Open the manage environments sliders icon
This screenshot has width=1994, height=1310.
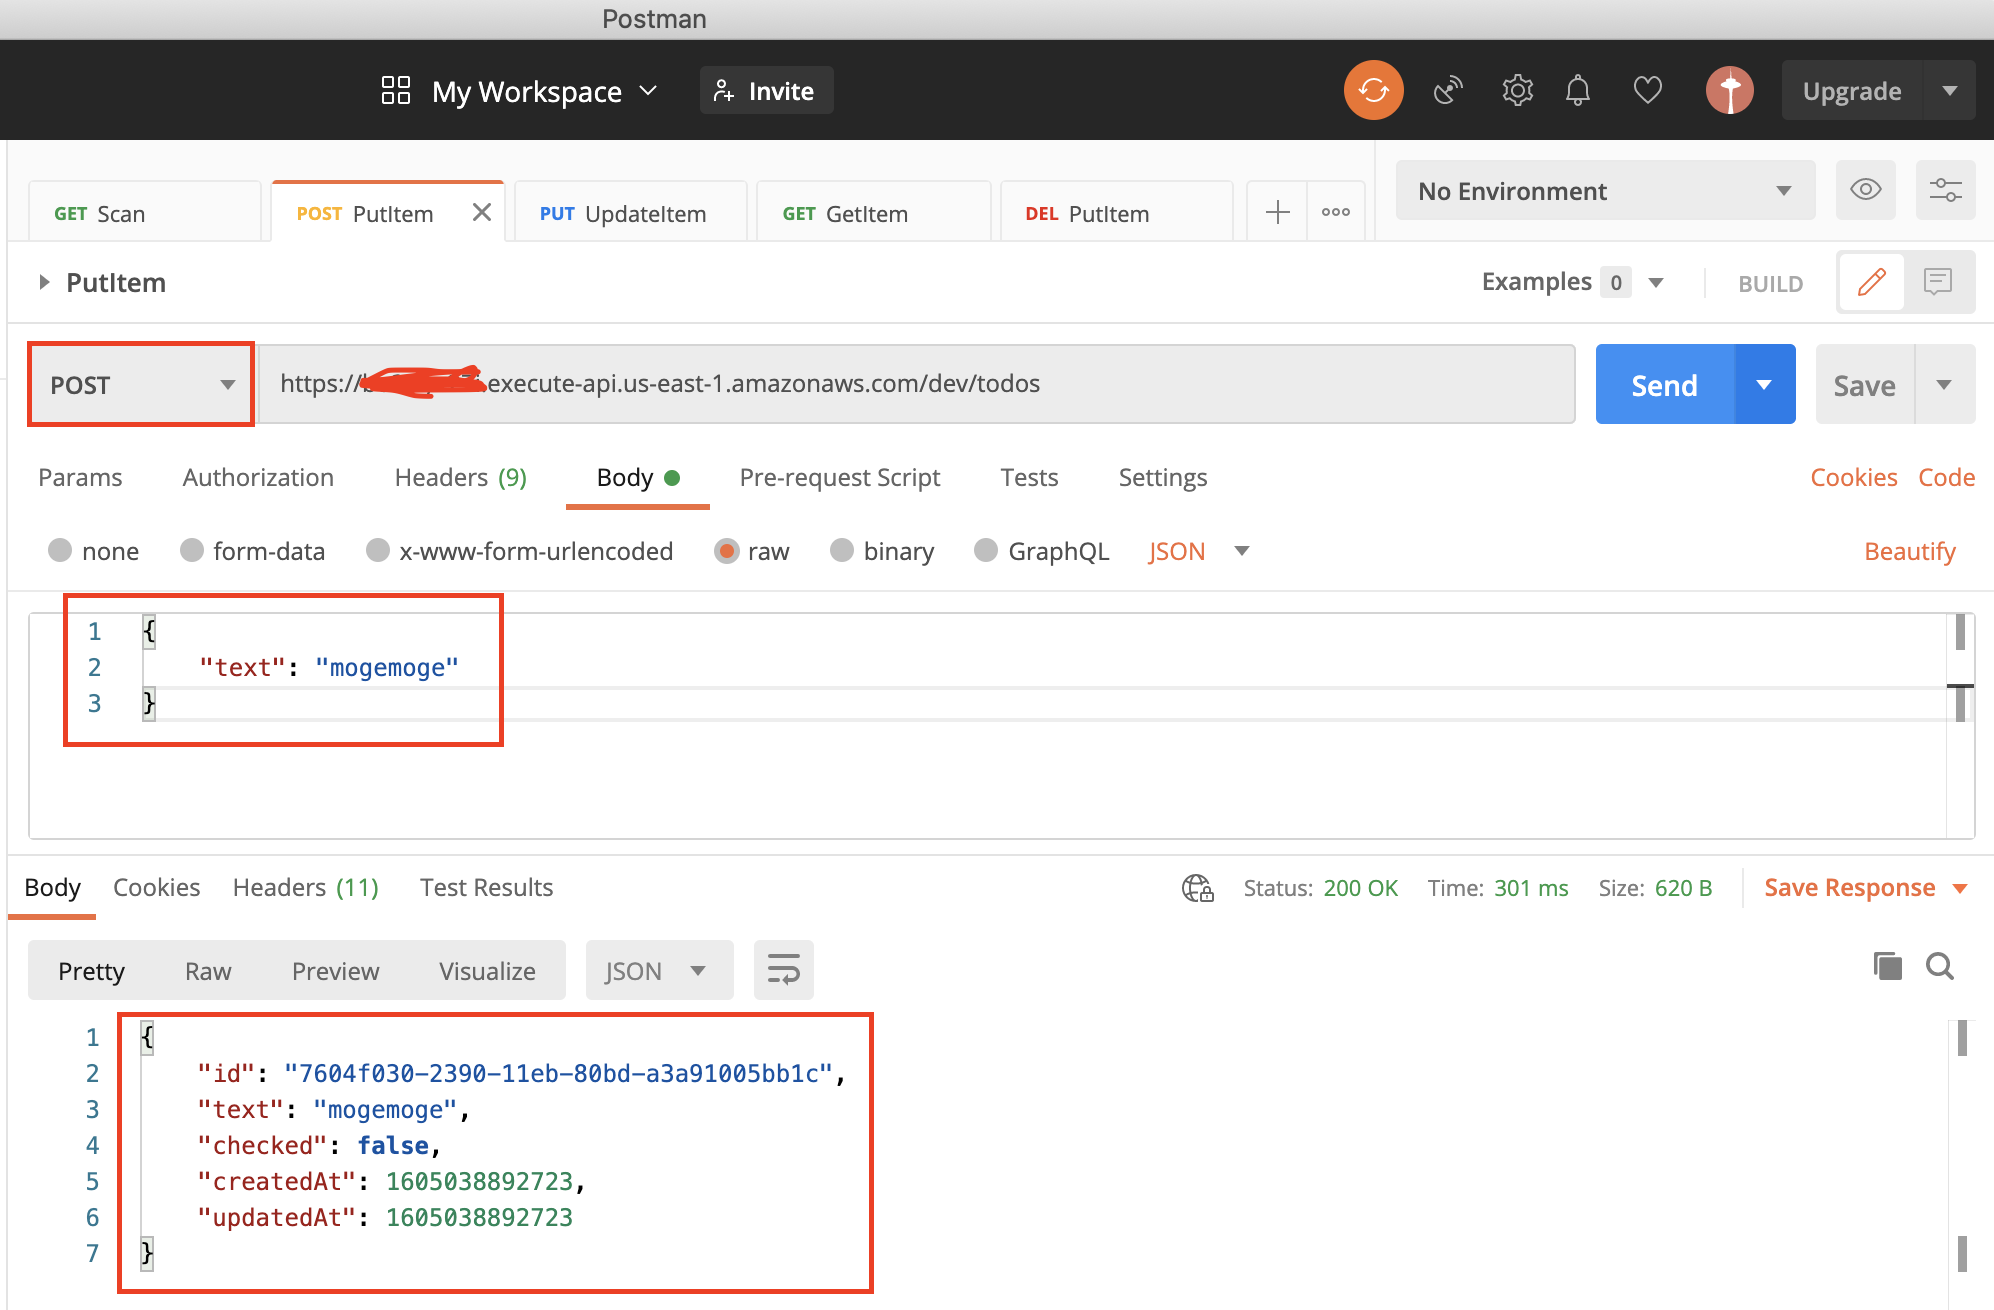point(1945,190)
